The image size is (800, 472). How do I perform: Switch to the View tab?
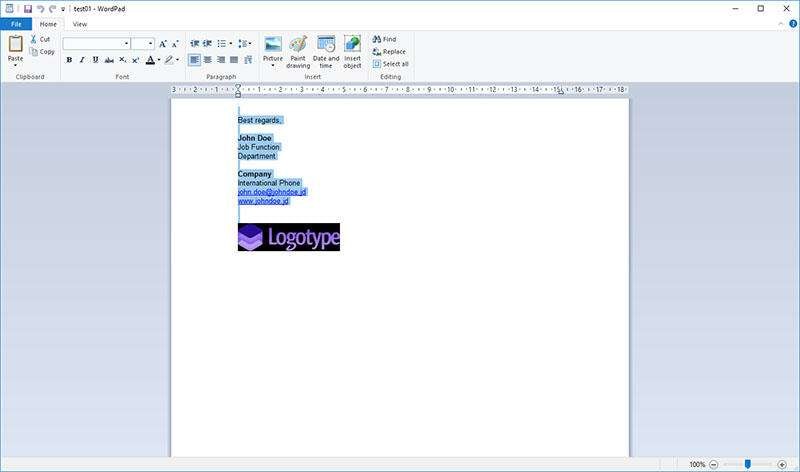click(x=80, y=24)
